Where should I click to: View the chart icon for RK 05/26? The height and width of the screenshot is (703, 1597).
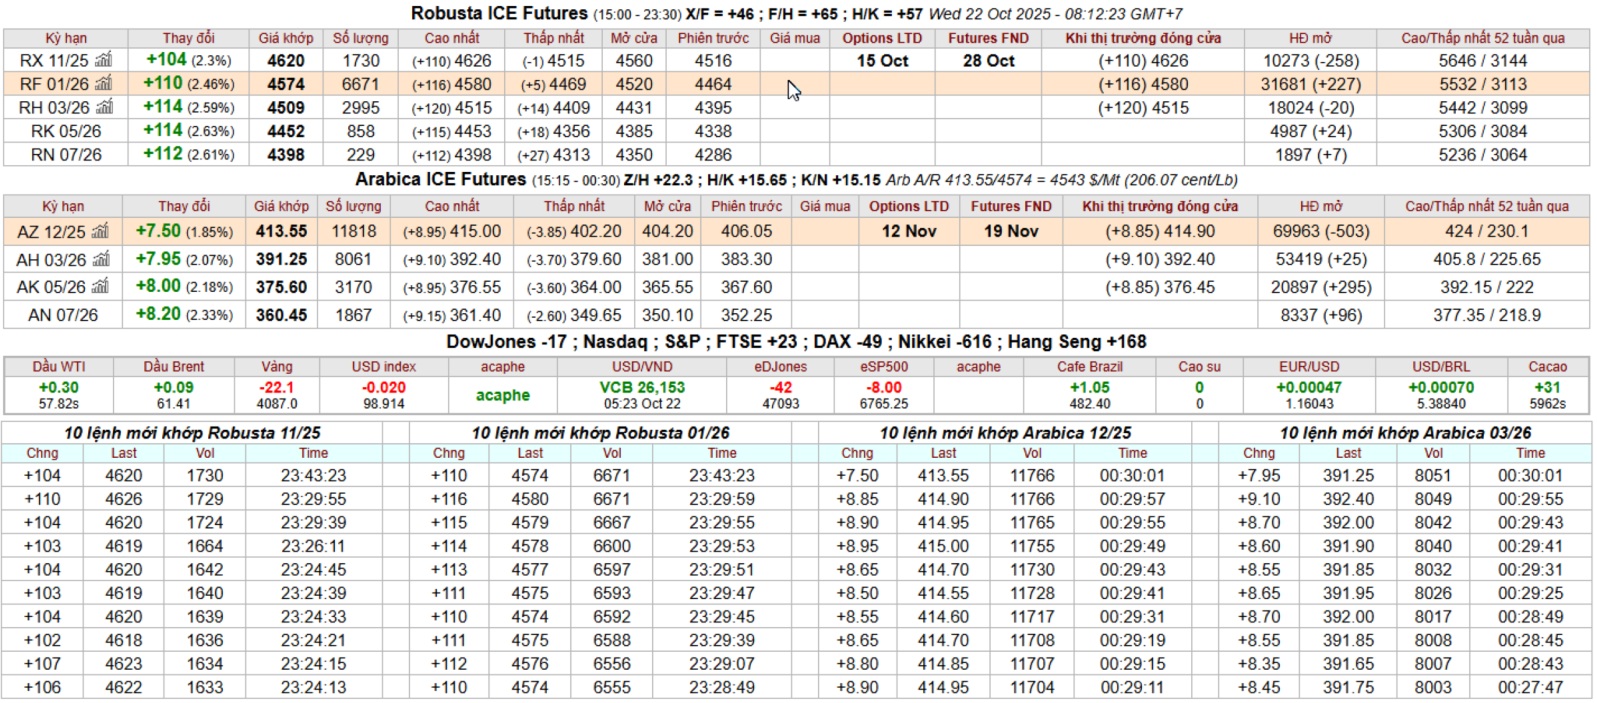[104, 131]
